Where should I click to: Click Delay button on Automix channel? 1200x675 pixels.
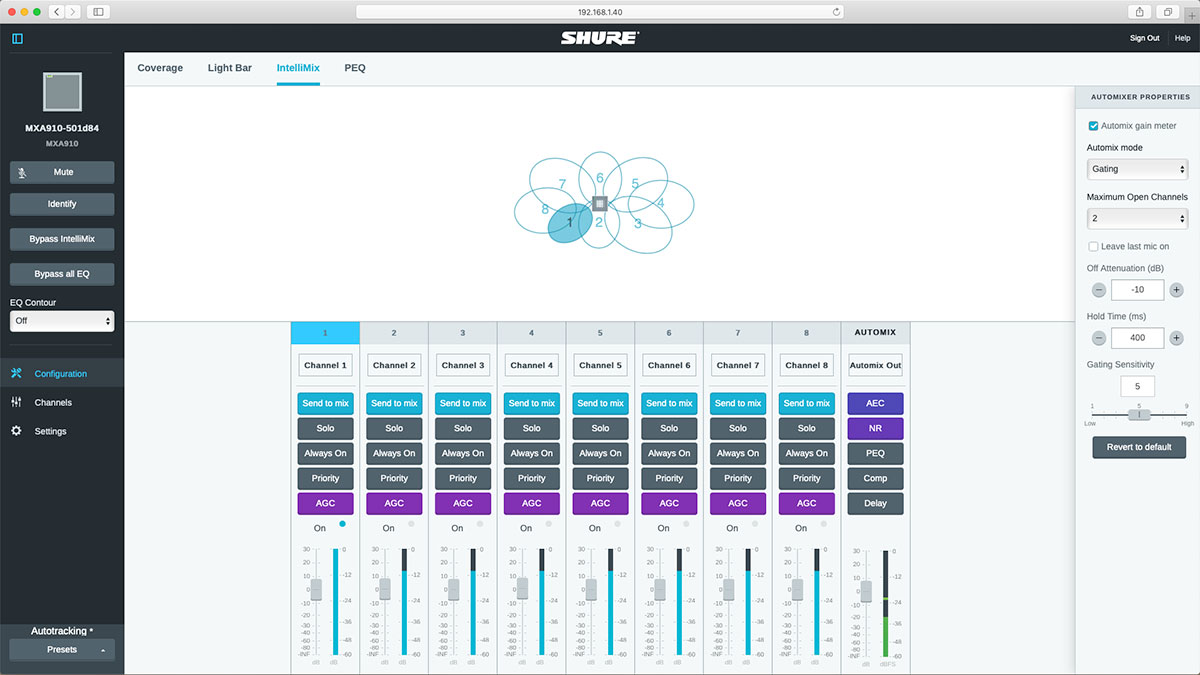875,503
